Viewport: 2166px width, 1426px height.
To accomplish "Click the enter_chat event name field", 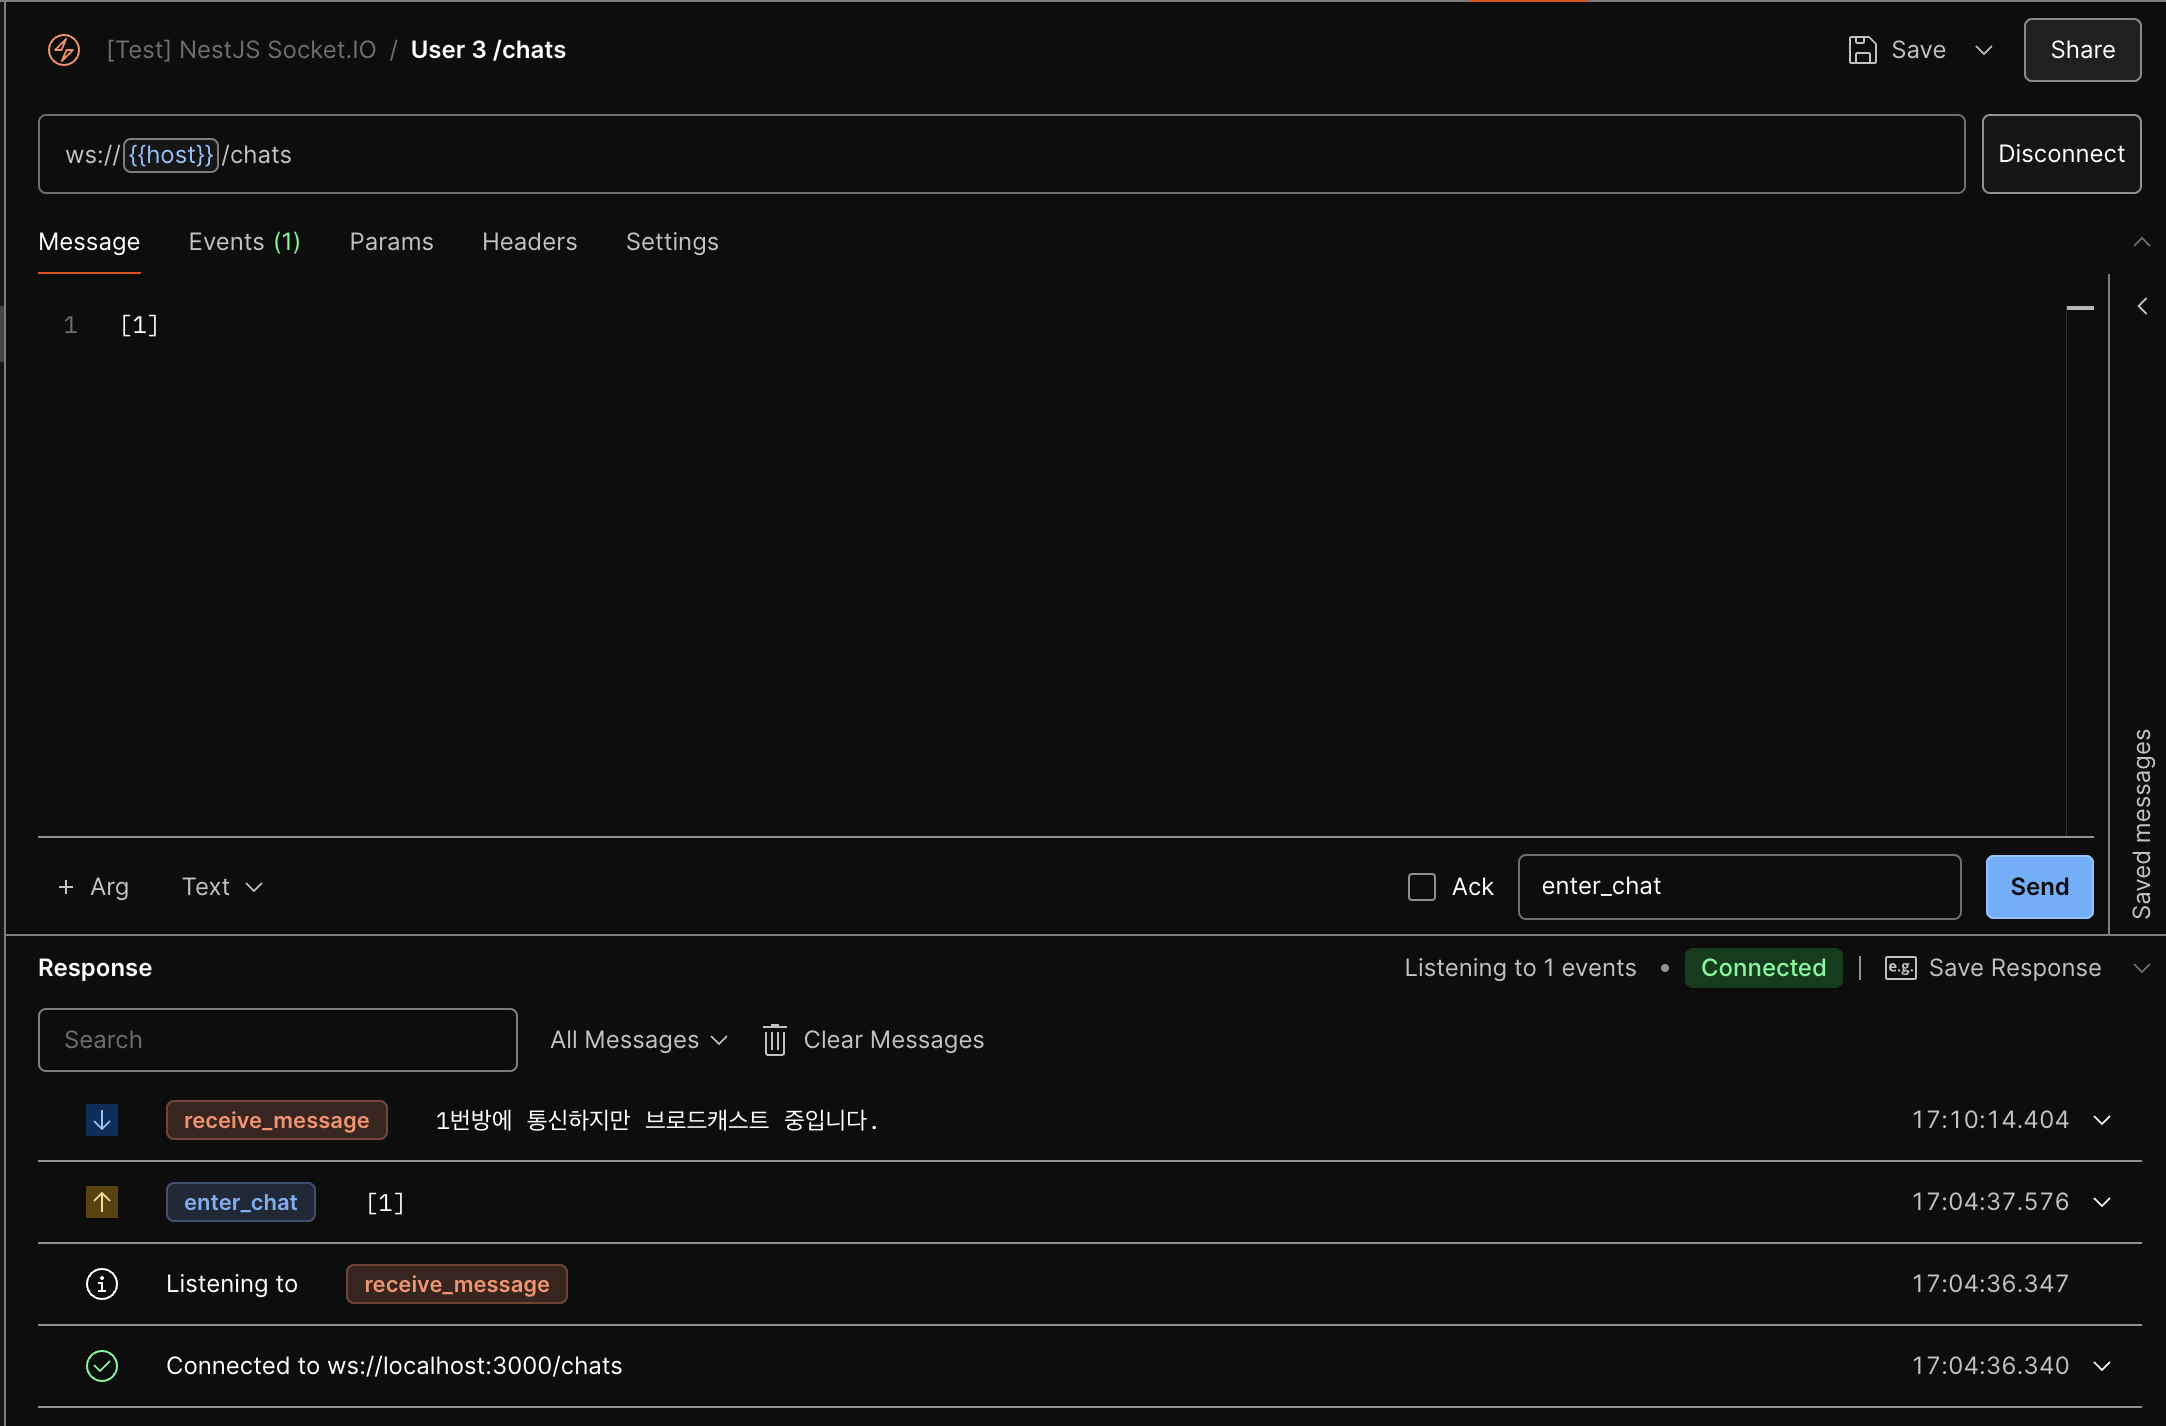I will point(1738,887).
